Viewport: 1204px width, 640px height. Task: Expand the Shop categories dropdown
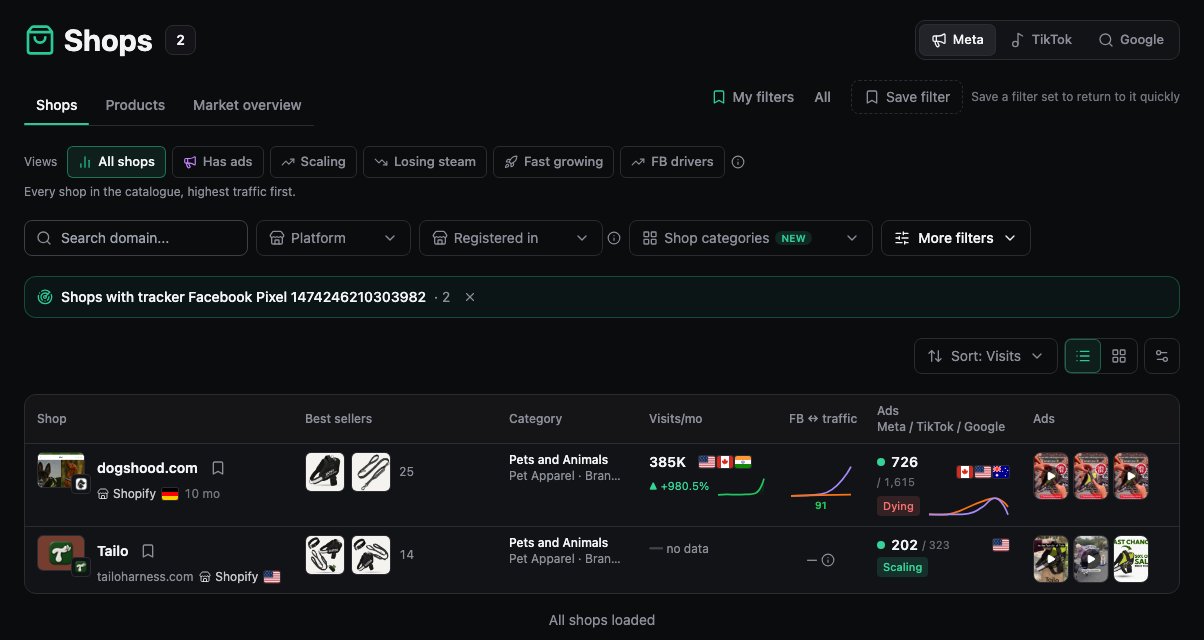(x=750, y=238)
